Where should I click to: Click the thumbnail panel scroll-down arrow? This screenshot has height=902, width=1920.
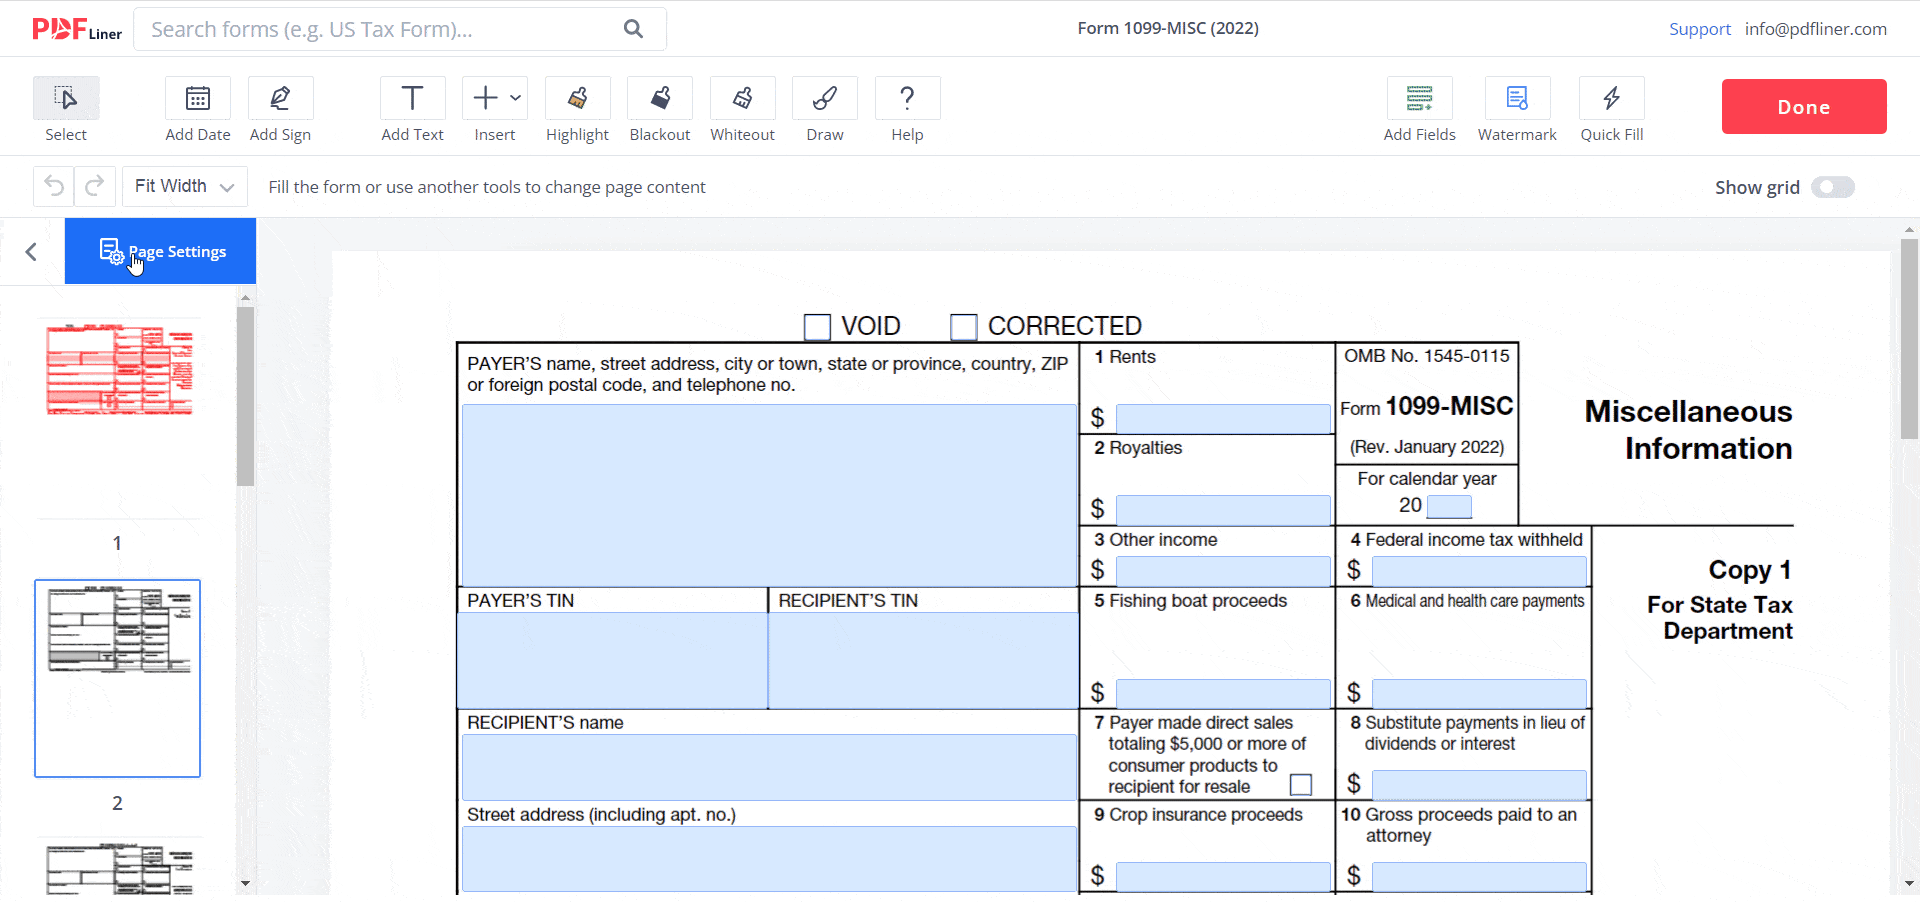click(x=245, y=884)
